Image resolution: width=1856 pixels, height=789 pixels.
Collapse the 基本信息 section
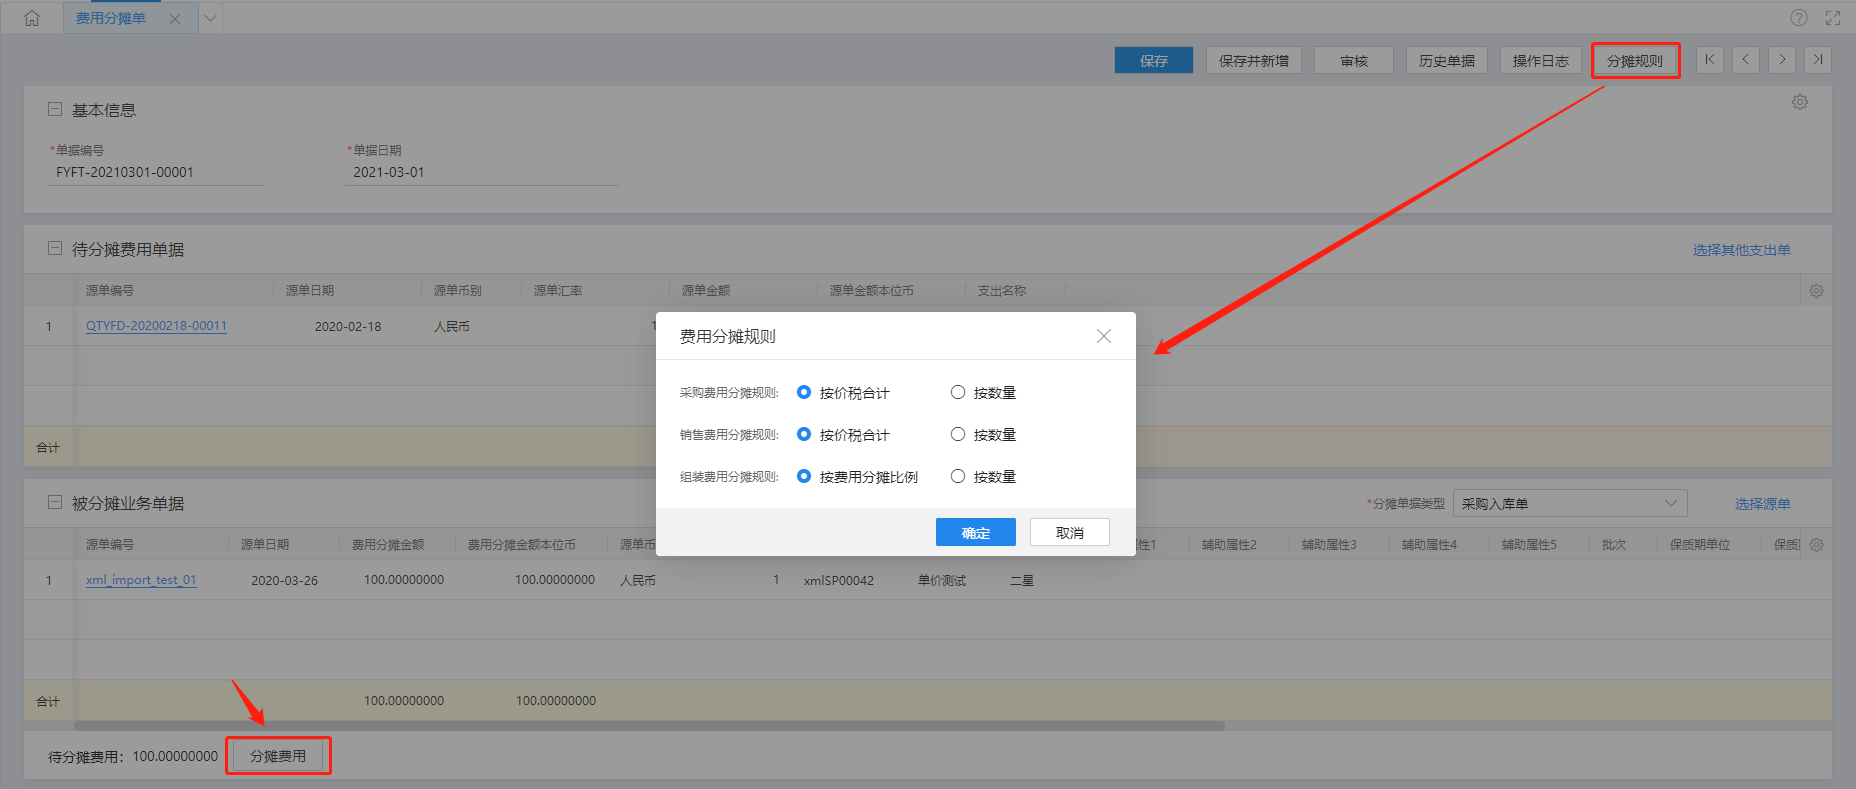coord(55,109)
